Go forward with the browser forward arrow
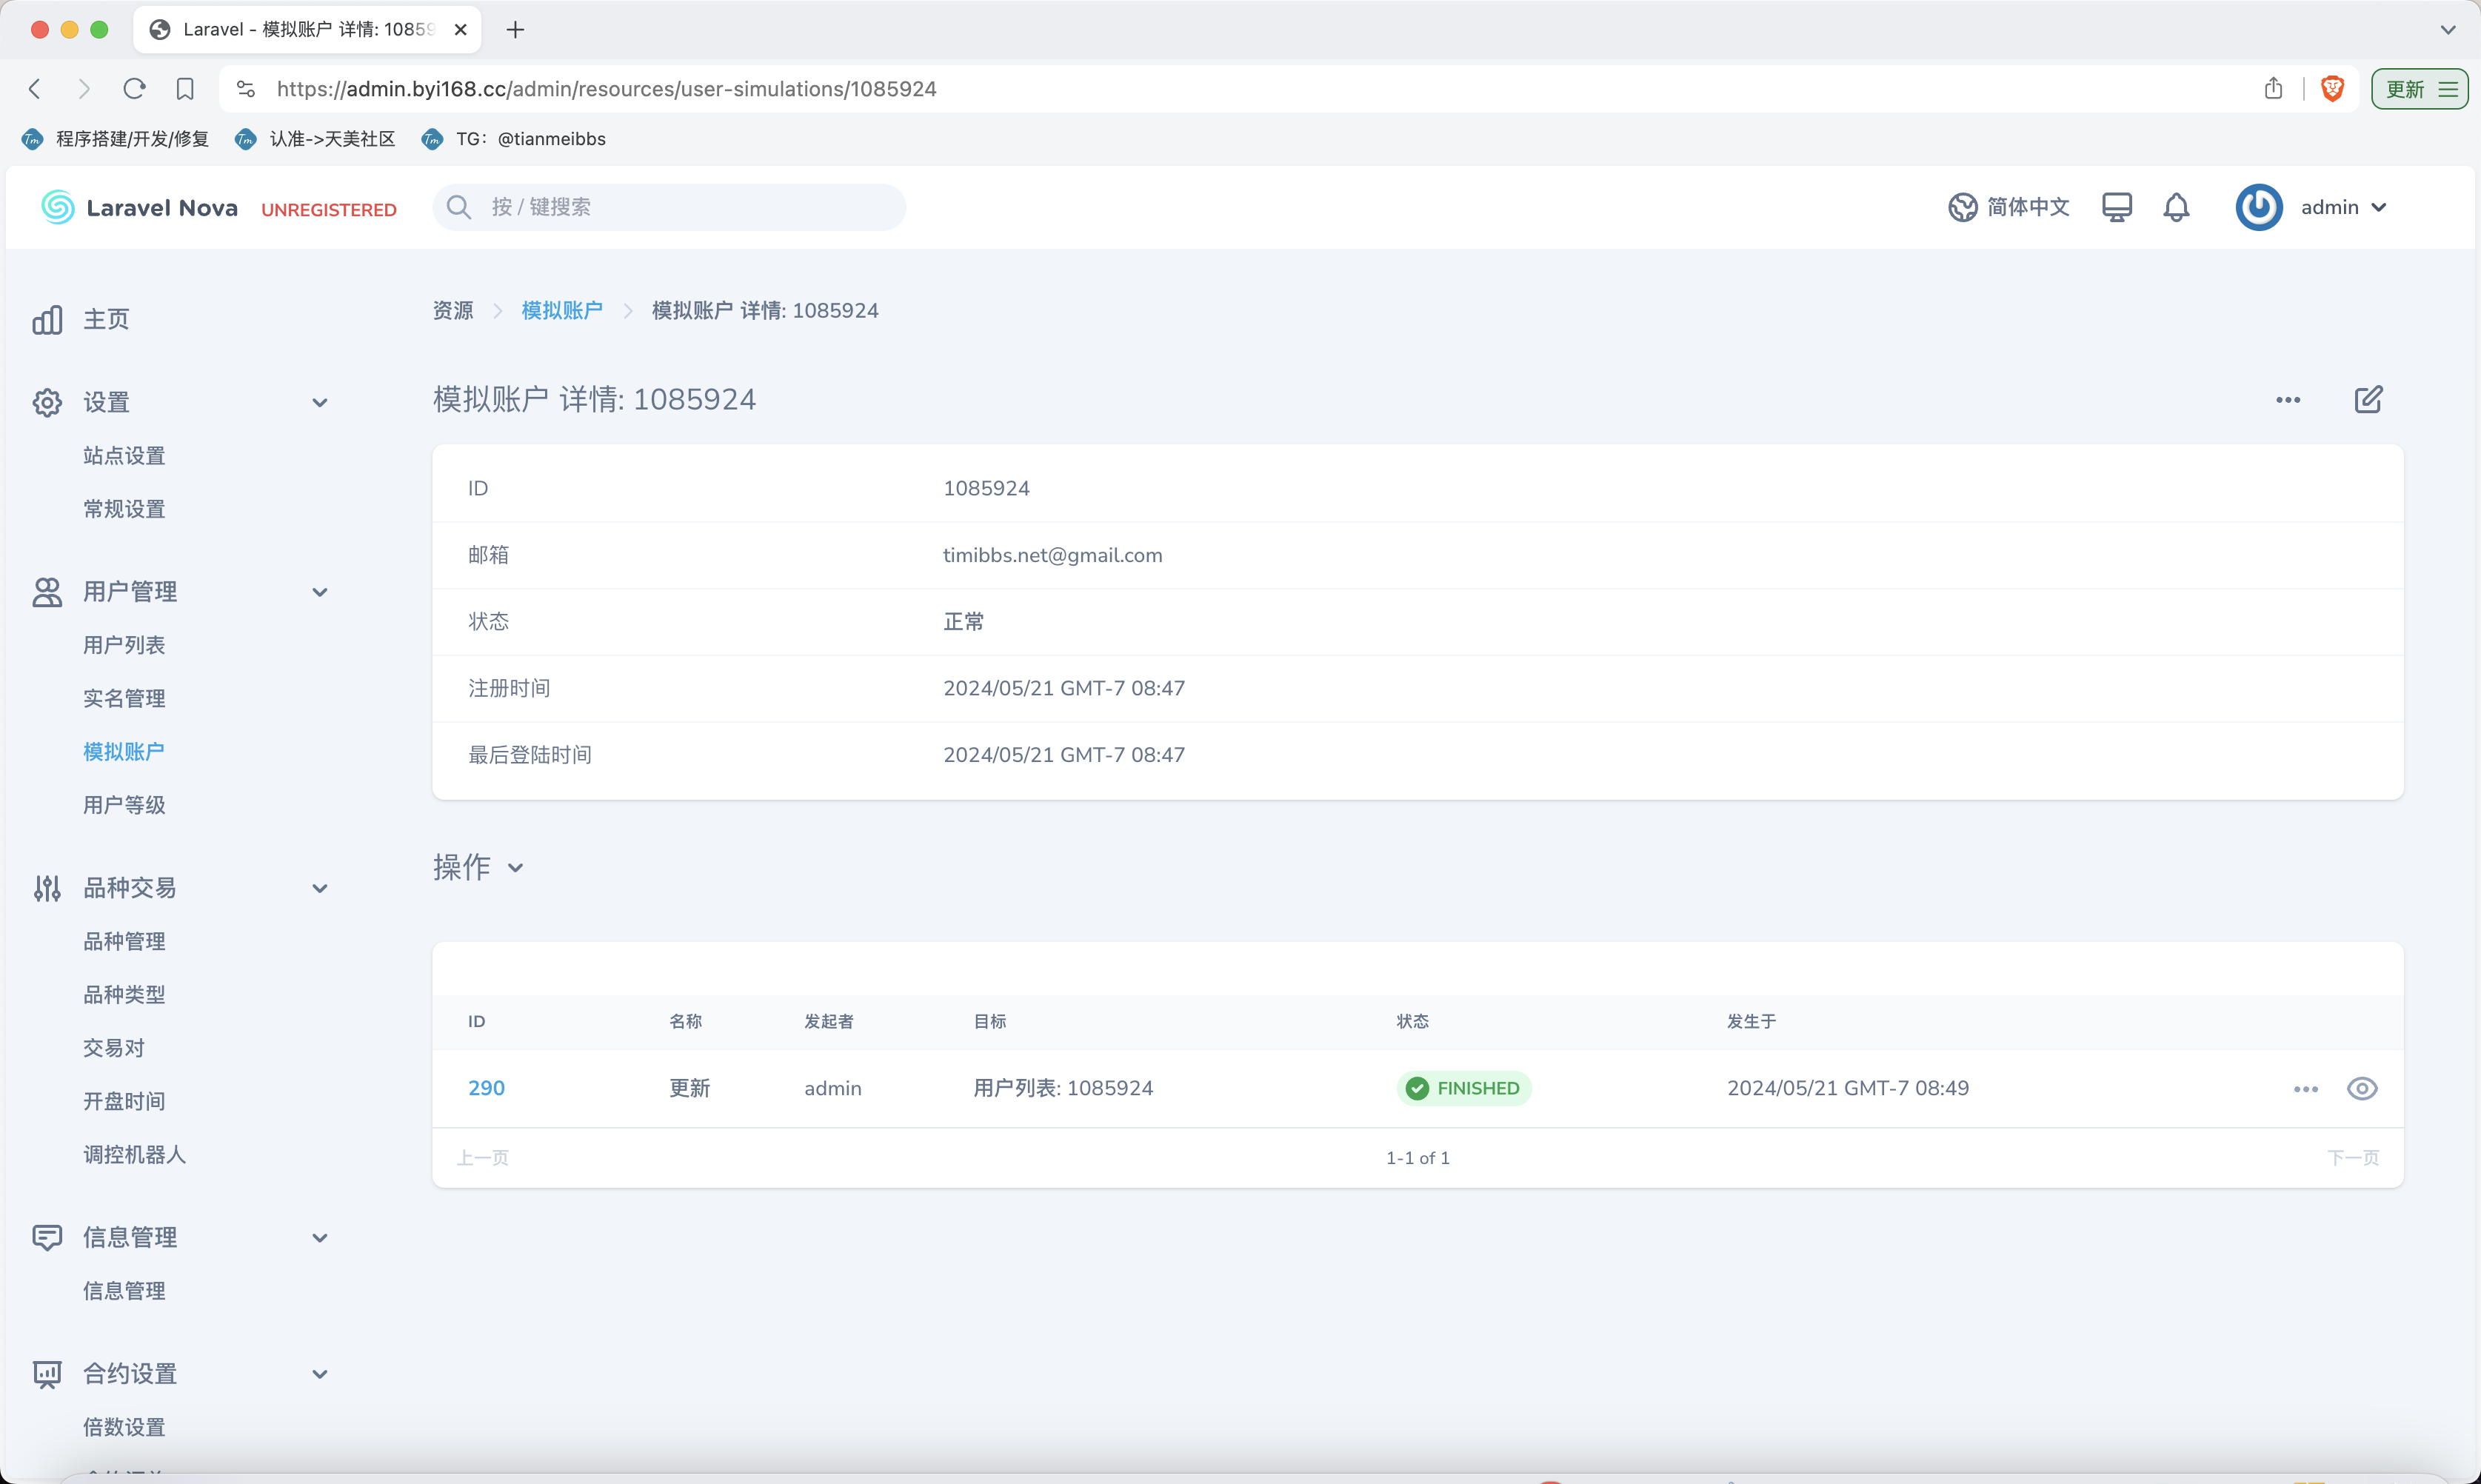Image resolution: width=2481 pixels, height=1484 pixels. pyautogui.click(x=84, y=89)
